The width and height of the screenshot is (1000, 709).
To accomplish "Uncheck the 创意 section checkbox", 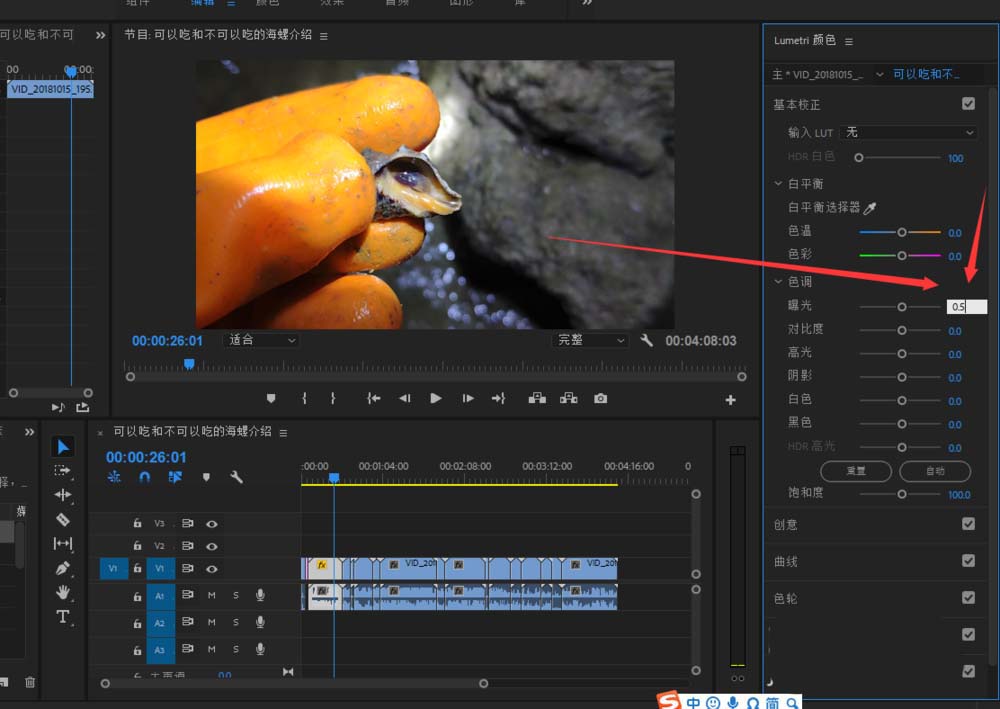I will (969, 523).
